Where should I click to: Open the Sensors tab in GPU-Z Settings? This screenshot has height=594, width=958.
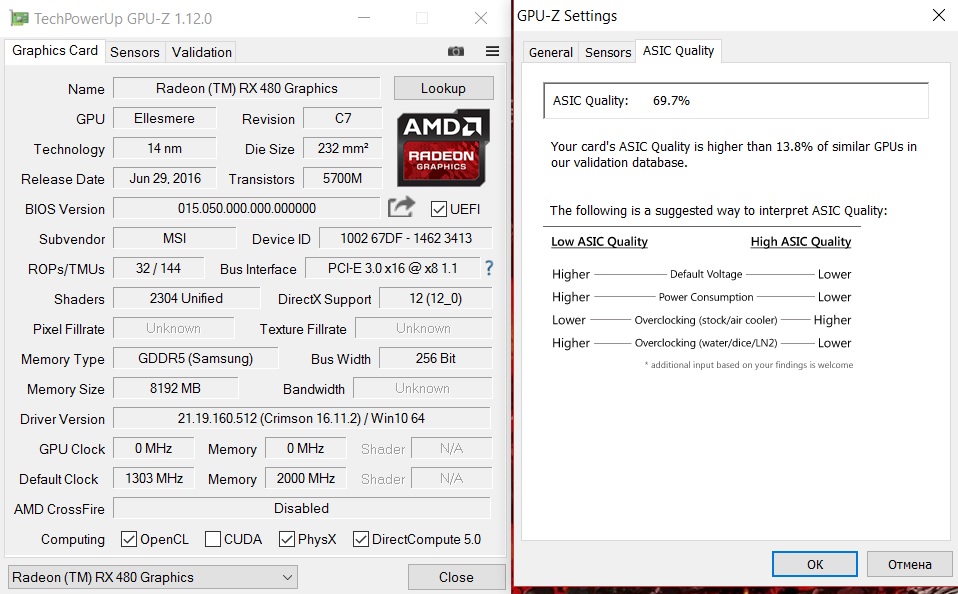pyautogui.click(x=608, y=53)
